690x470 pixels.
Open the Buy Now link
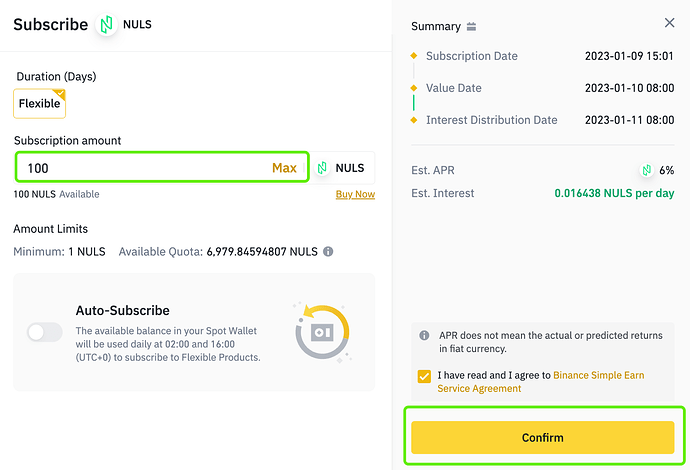(355, 194)
